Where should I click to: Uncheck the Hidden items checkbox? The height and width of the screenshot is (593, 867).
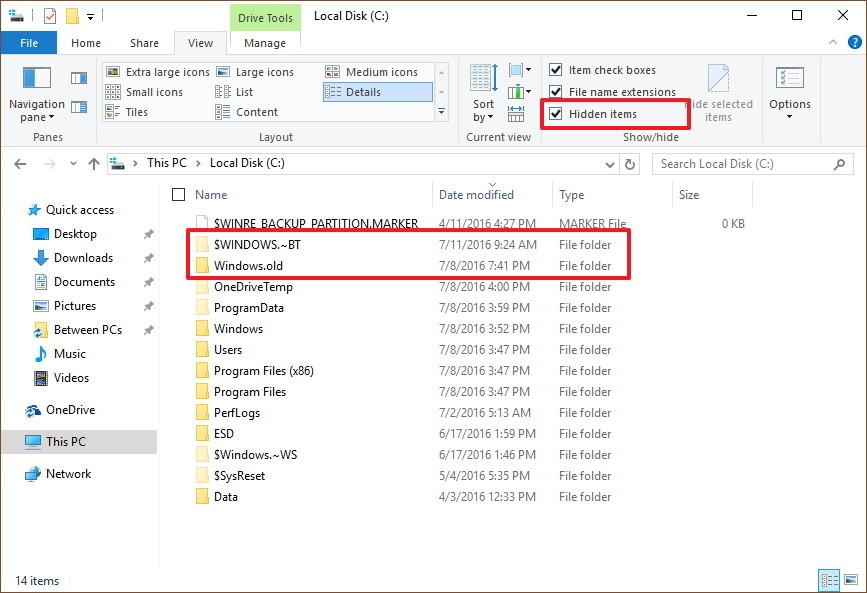[x=556, y=114]
